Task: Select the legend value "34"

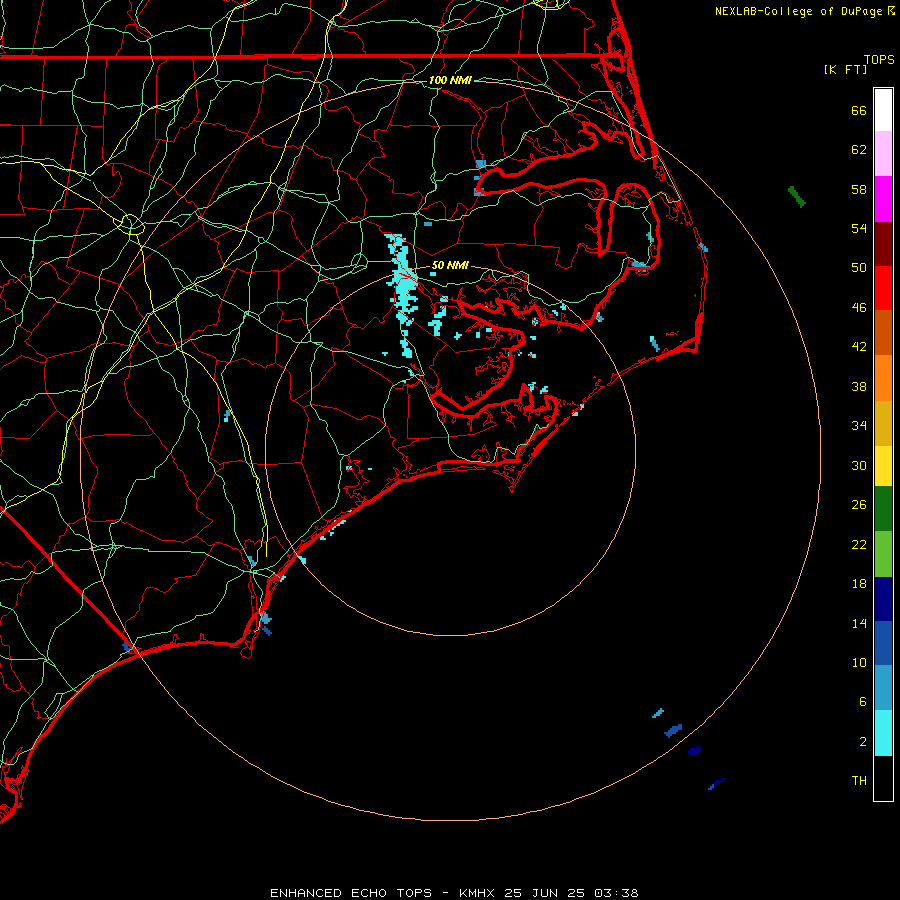Action: point(859,426)
